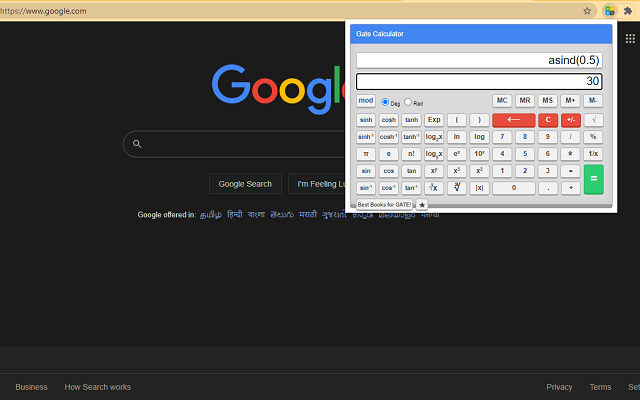640x400 pixels.
Task: Click the x squared button
Action: pyautogui.click(x=480, y=171)
